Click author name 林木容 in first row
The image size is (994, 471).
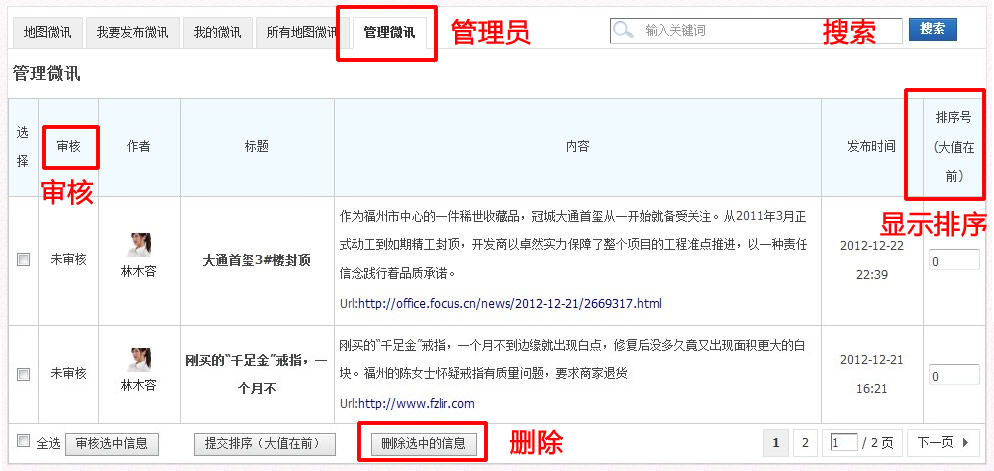pos(139,271)
